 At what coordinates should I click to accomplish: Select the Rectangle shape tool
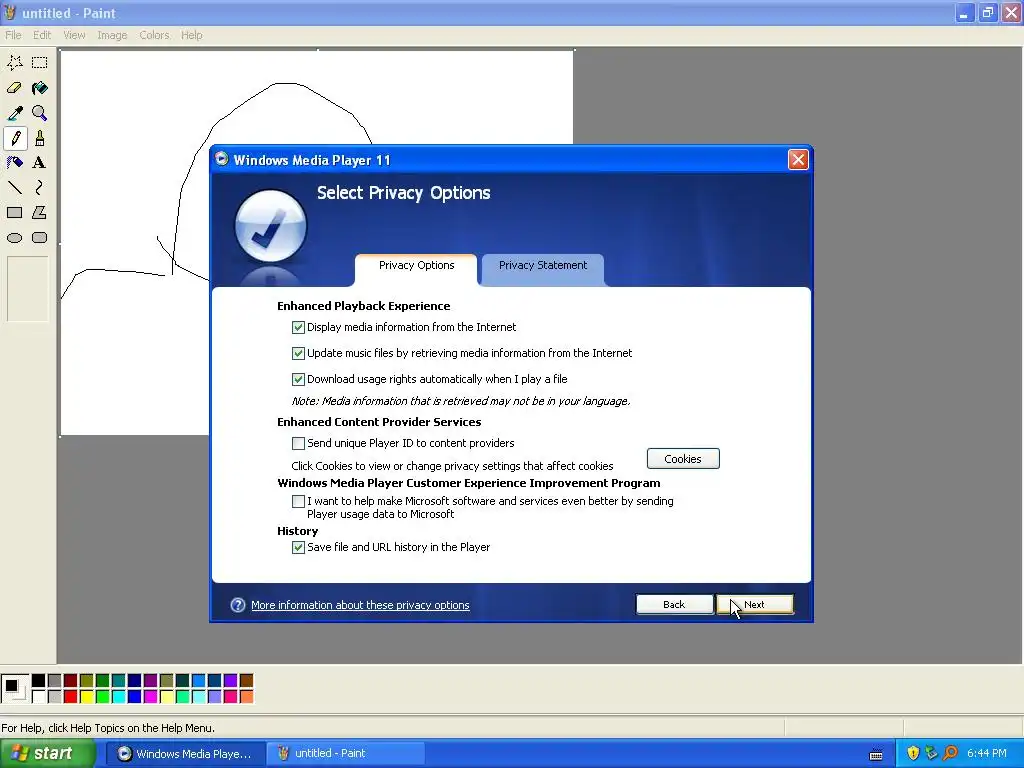pyautogui.click(x=15, y=213)
